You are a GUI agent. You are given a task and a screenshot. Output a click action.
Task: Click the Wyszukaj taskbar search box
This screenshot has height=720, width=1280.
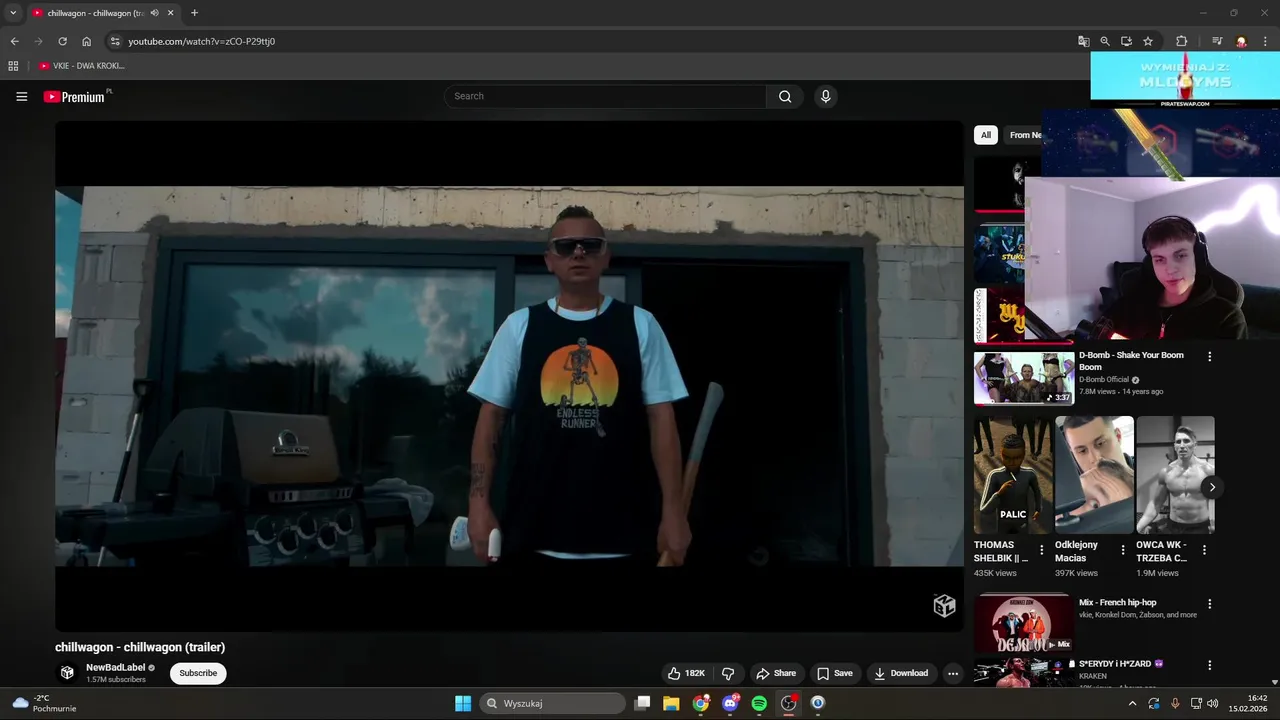coord(552,703)
